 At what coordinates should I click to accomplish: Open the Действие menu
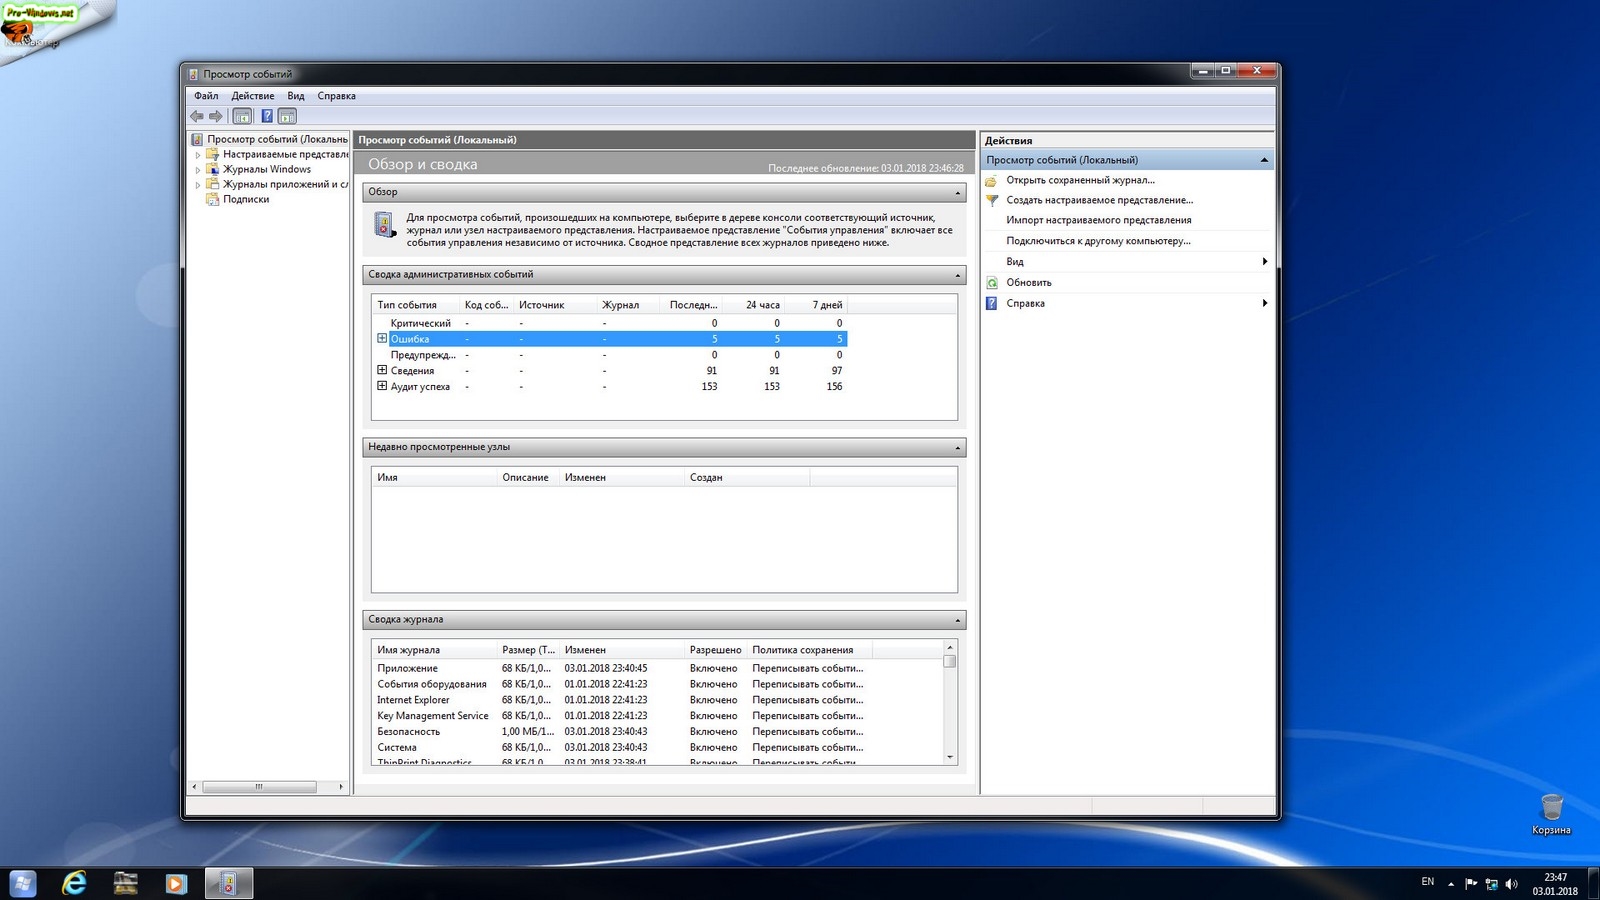[x=252, y=96]
